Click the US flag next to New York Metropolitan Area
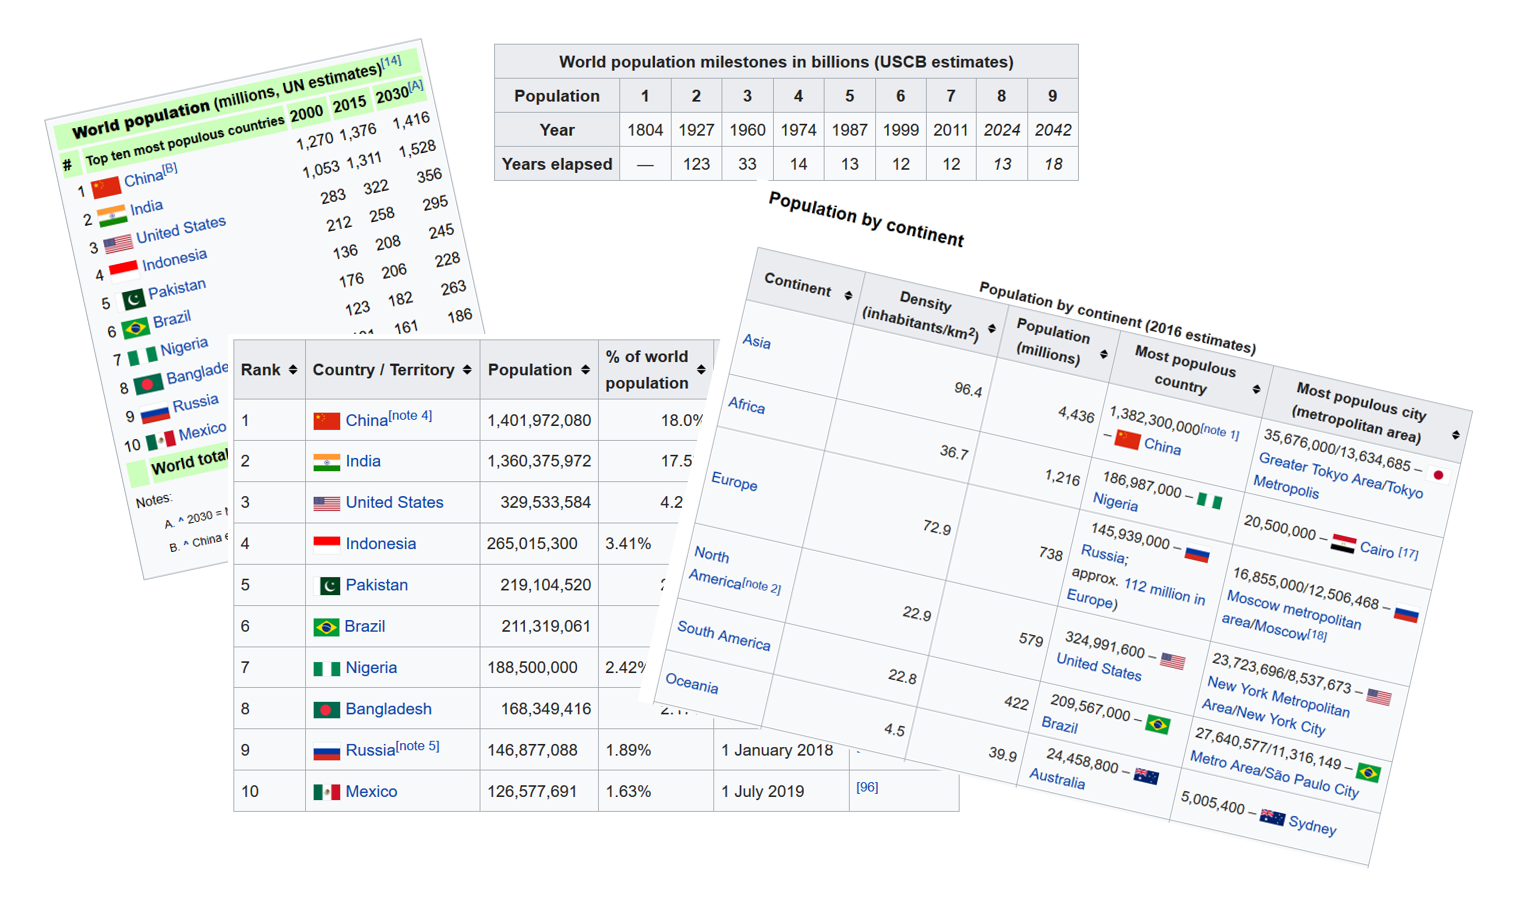Screen dimensions: 1524x900 point(1379,696)
